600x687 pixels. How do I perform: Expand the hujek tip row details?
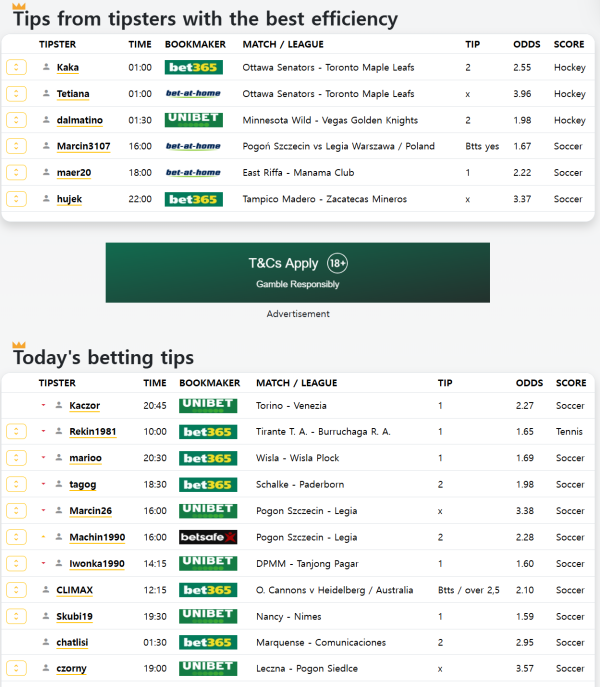(16, 199)
